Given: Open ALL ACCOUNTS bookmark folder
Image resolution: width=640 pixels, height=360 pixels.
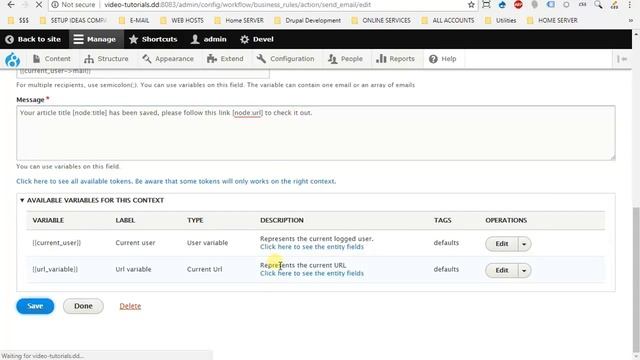Looking at the screenshot, I should click(448, 20).
